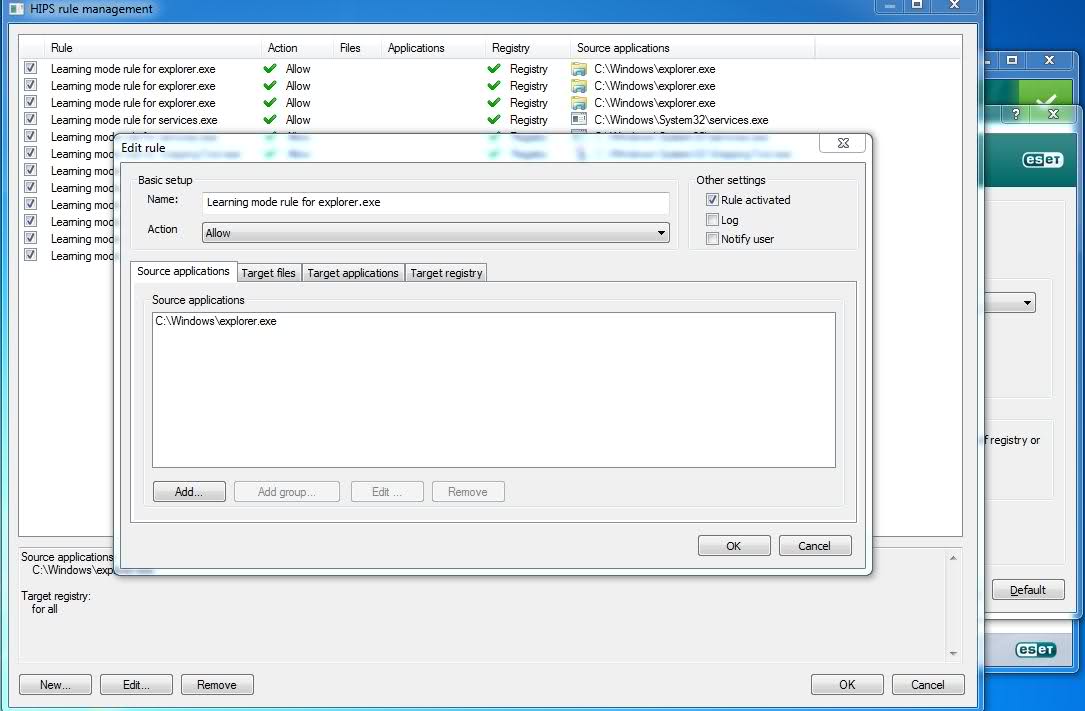Click the rule Name text field
Screen dimensions: 1085x711
click(x=435, y=202)
